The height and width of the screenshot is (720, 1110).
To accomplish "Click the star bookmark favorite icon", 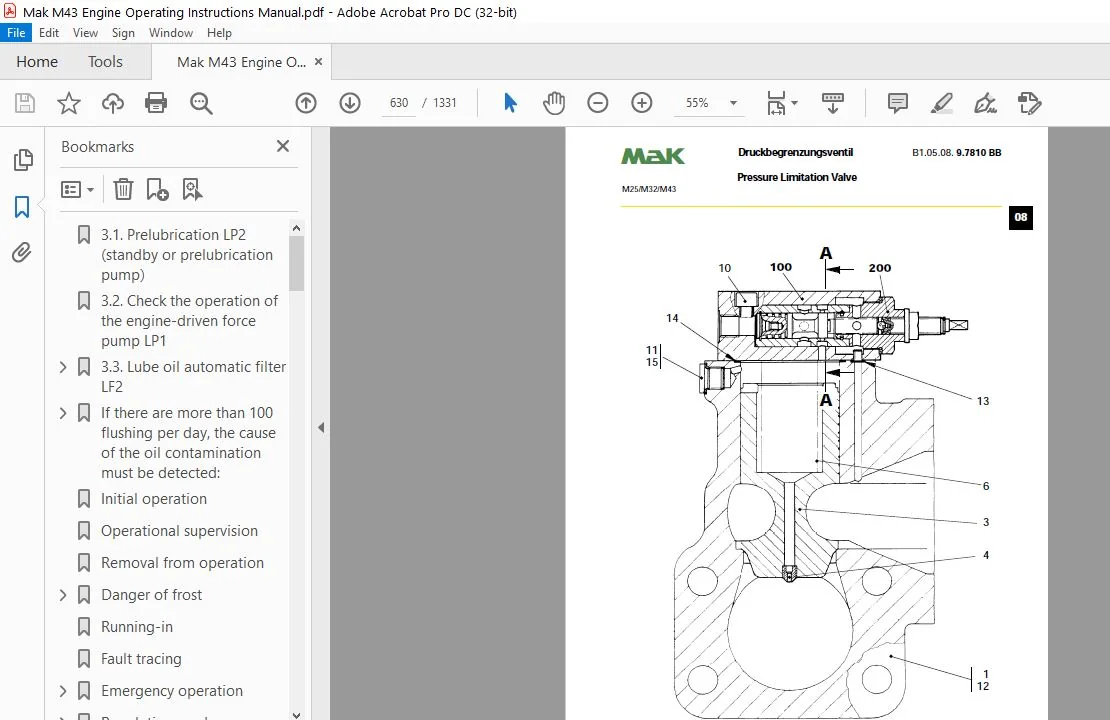I will [x=69, y=103].
